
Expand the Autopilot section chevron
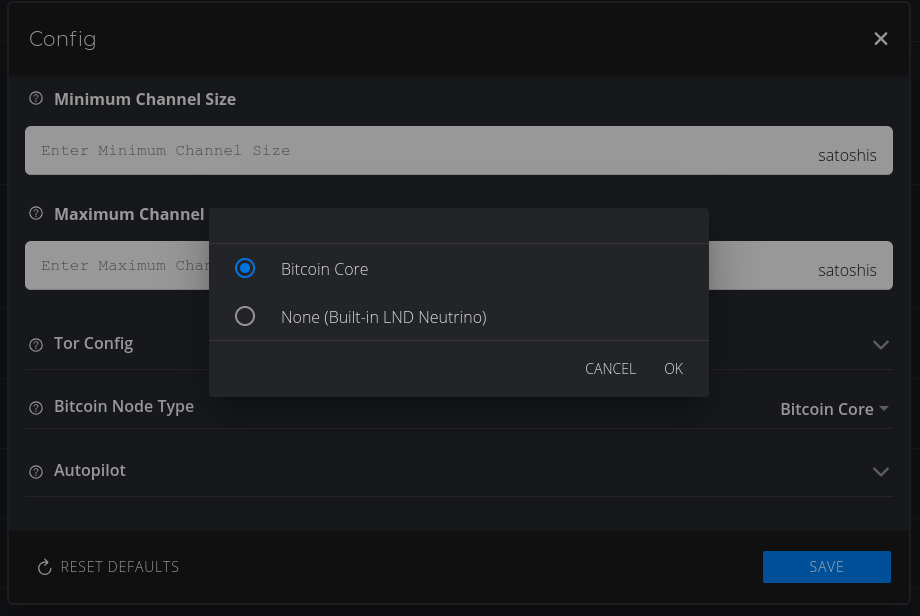click(880, 471)
